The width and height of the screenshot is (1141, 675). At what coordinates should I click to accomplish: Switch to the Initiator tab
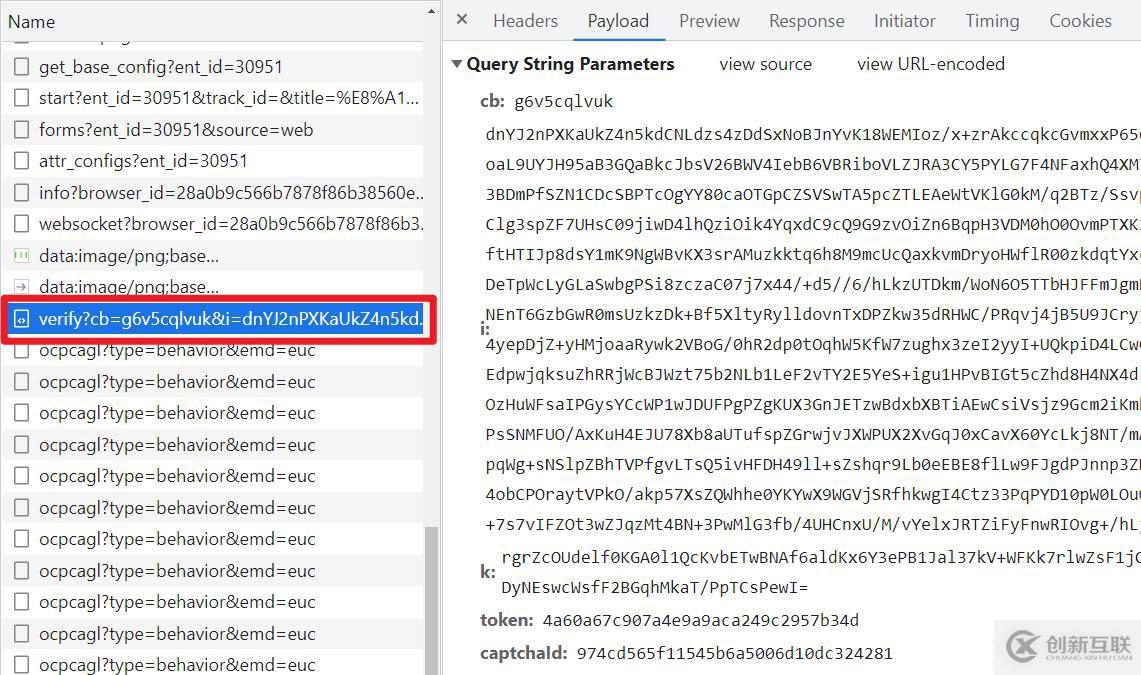[905, 21]
